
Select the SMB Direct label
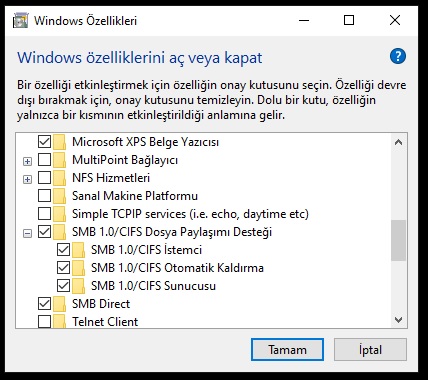pyautogui.click(x=101, y=304)
